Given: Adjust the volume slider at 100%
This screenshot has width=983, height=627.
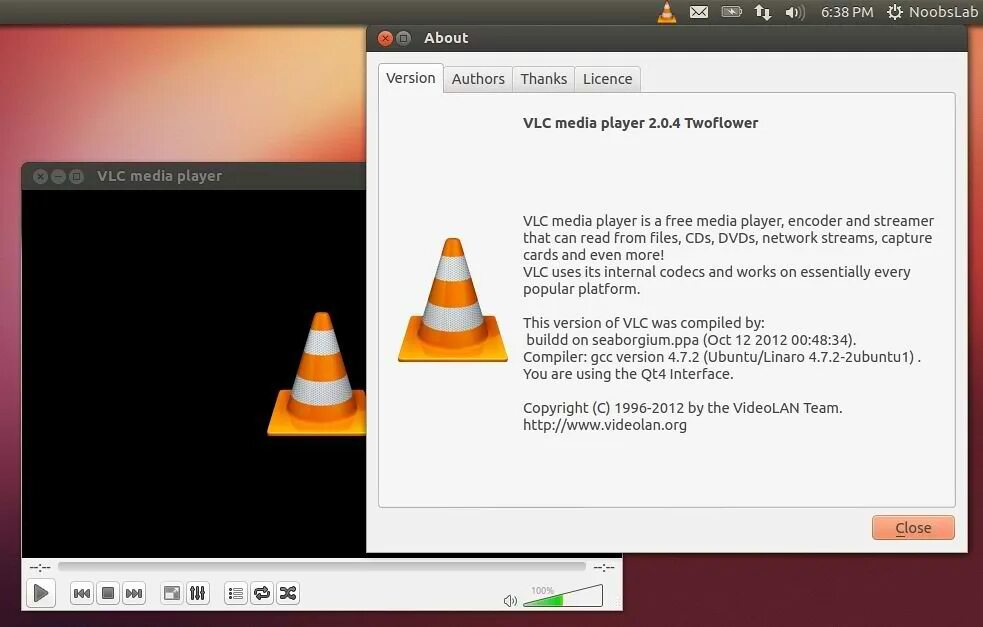Looking at the screenshot, I should pyautogui.click(x=563, y=596).
